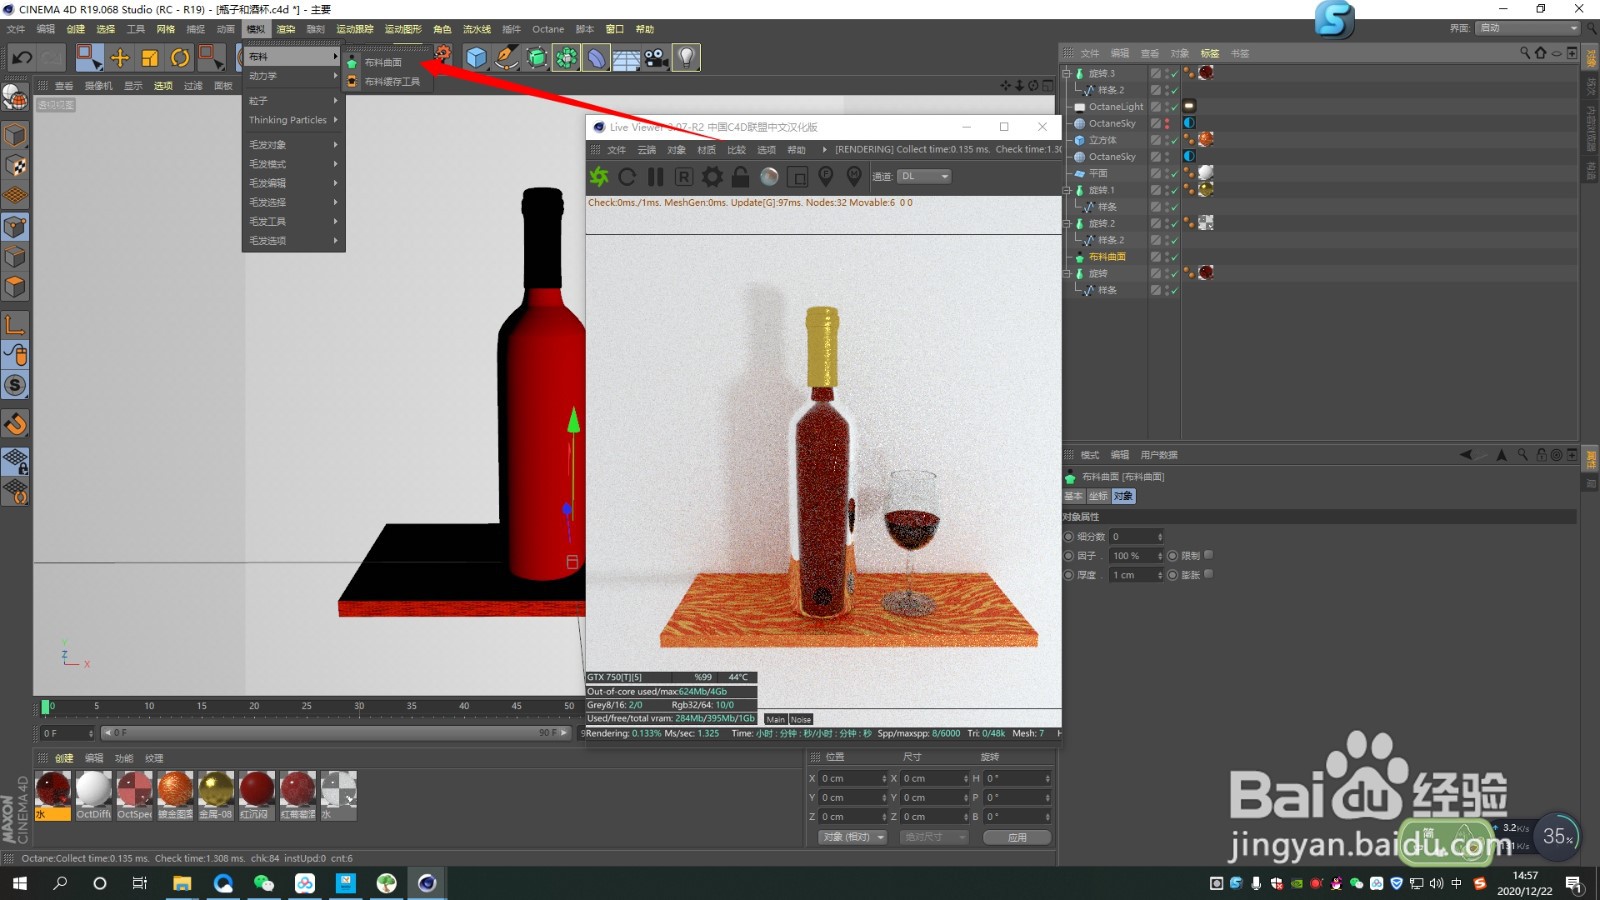Viewport: 1600px width, 900px height.
Task: Click the material picker M pin icon
Action: pyautogui.click(x=854, y=177)
